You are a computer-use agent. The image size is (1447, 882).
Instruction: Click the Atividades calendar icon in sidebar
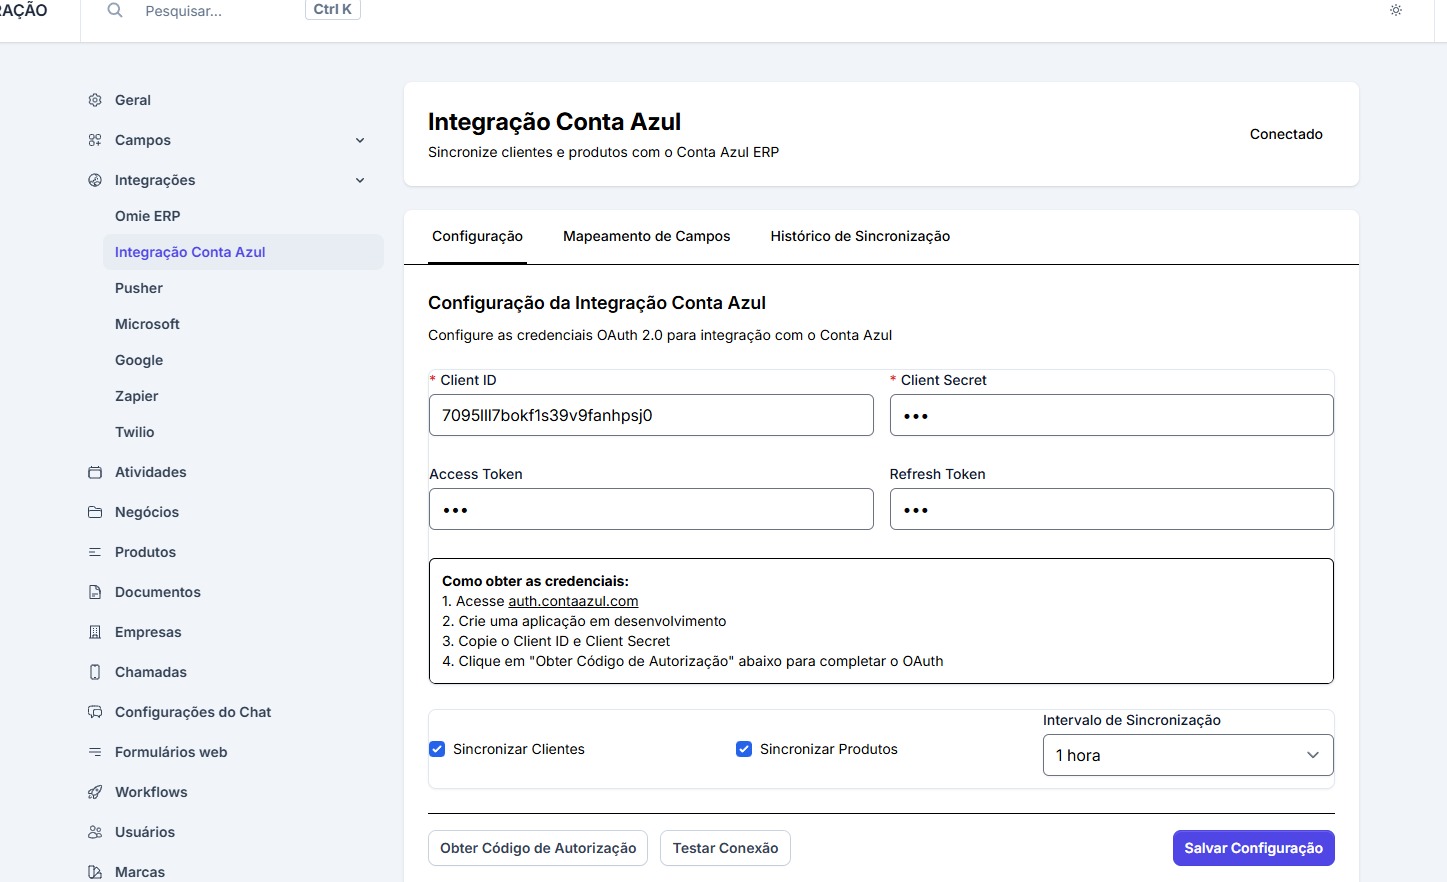point(95,472)
